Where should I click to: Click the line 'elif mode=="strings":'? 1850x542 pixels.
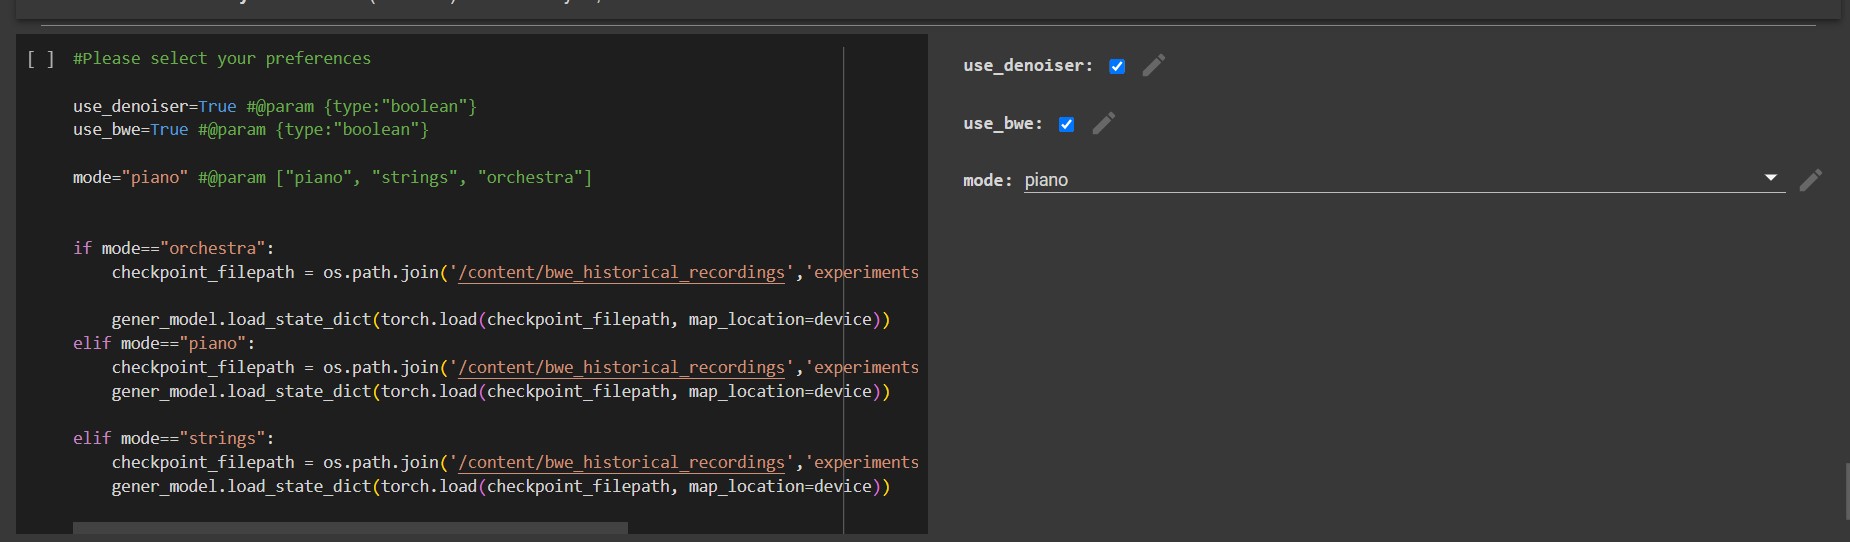point(174,438)
